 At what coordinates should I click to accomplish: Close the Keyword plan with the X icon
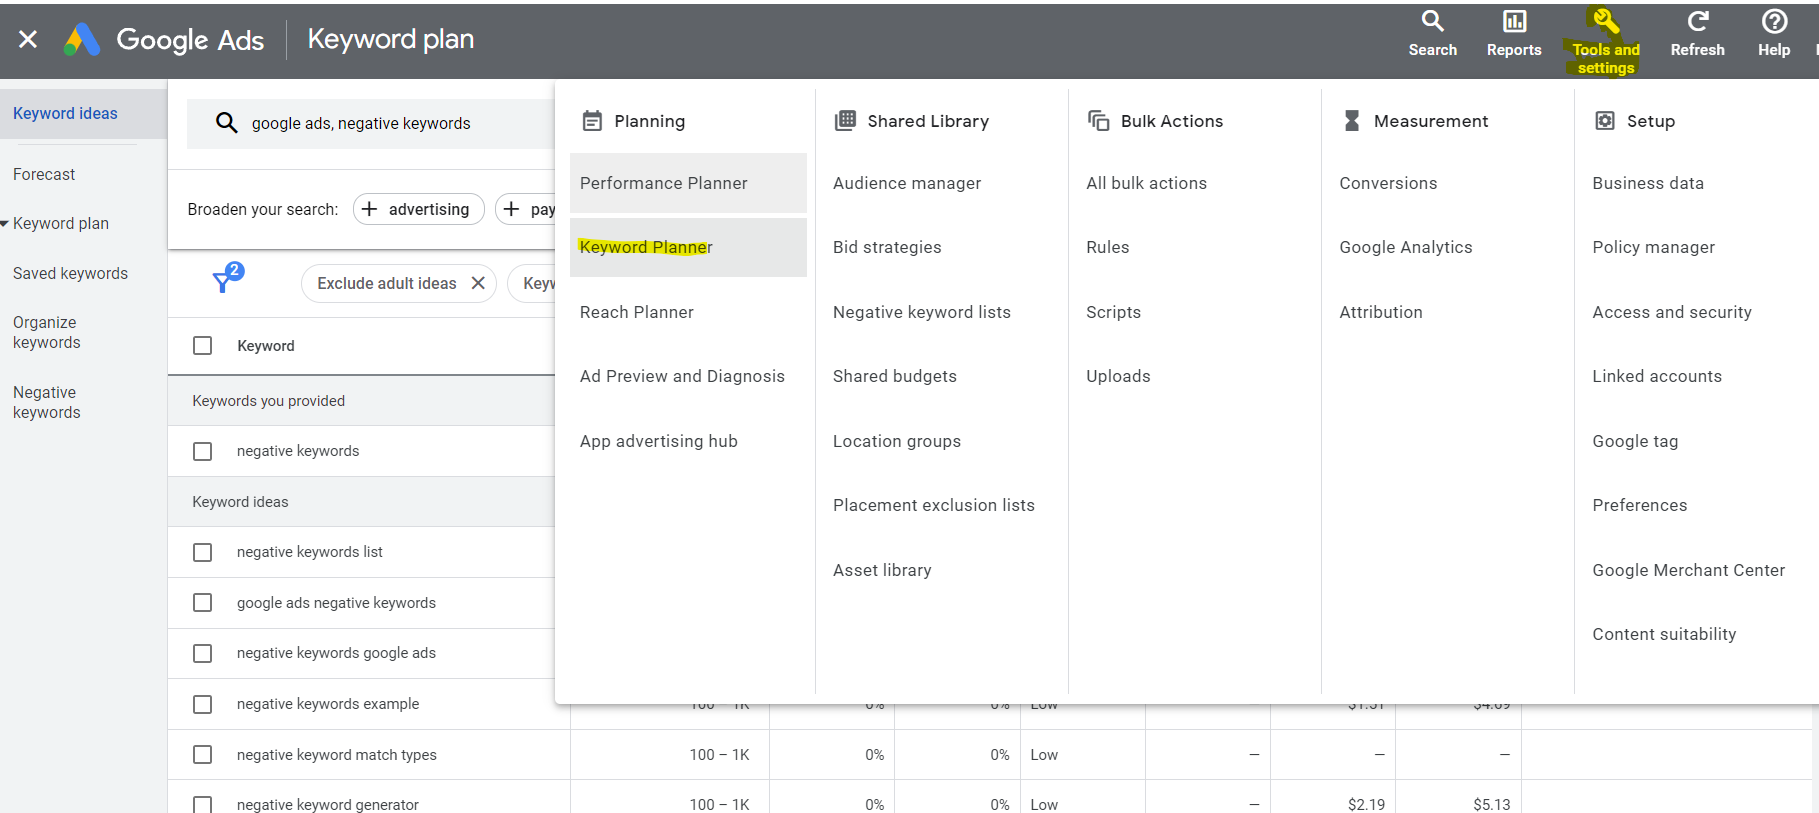click(28, 39)
